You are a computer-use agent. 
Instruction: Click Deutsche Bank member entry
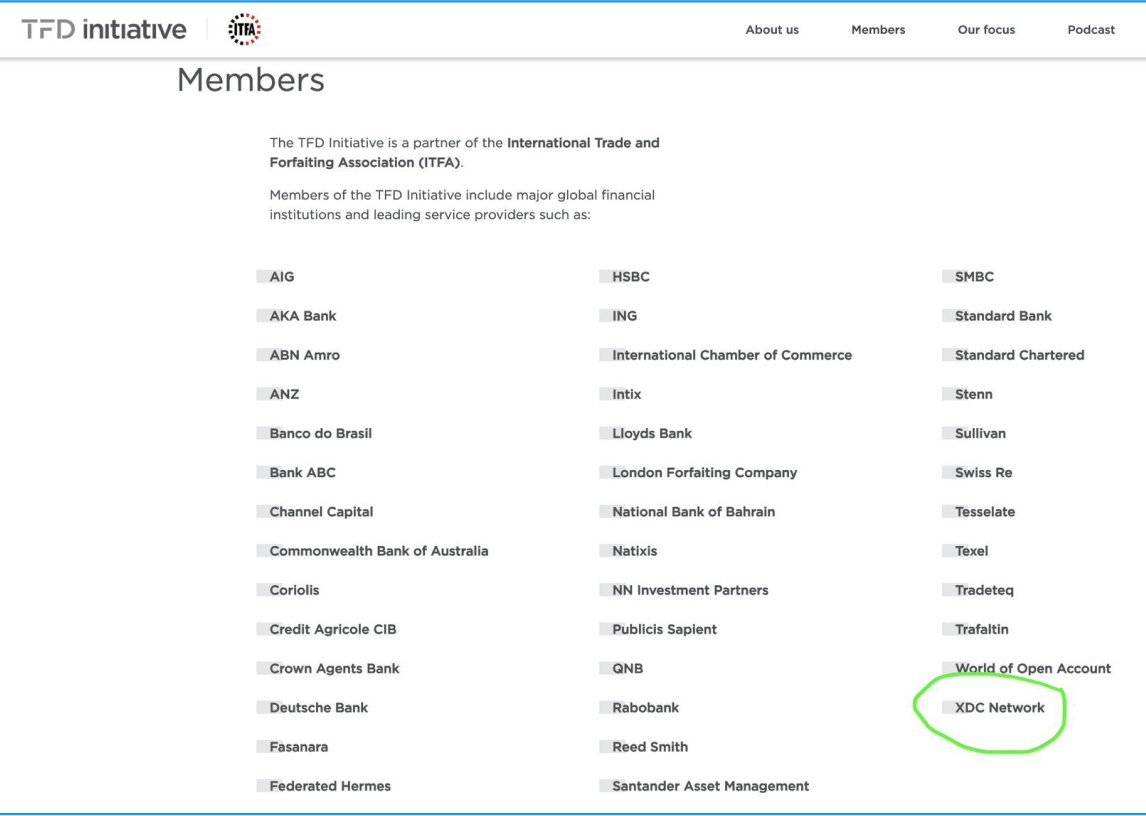319,708
